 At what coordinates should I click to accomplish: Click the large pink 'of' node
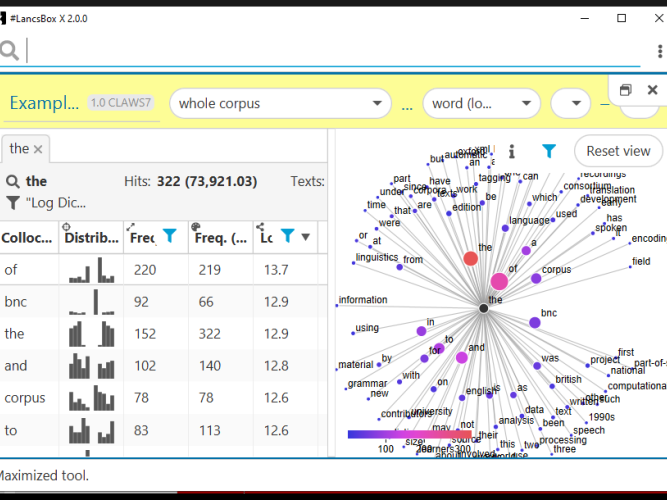(499, 281)
